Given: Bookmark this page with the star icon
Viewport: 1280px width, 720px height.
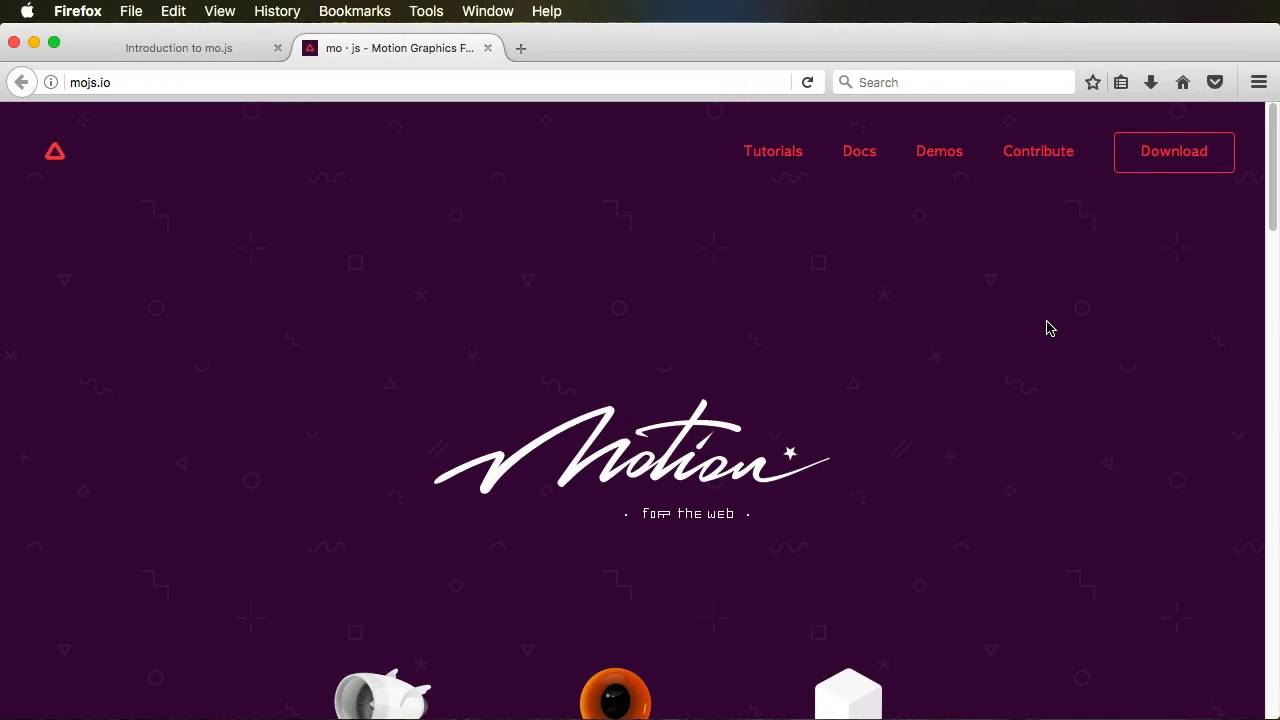Looking at the screenshot, I should click(x=1093, y=82).
